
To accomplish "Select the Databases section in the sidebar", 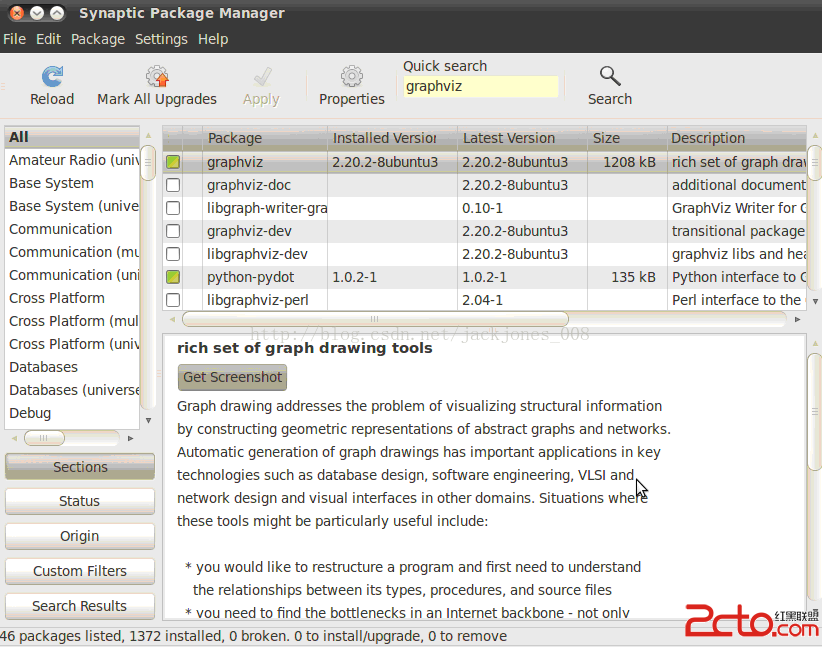I will pos(44,367).
